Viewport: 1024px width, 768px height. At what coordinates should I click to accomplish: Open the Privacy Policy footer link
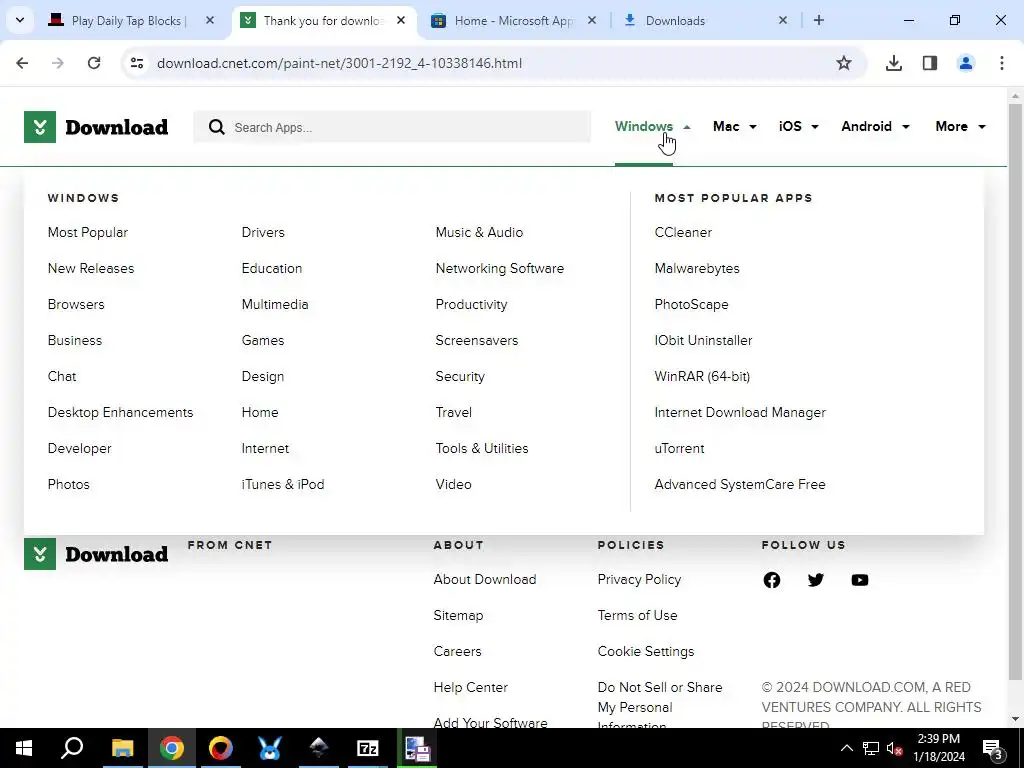pos(639,579)
